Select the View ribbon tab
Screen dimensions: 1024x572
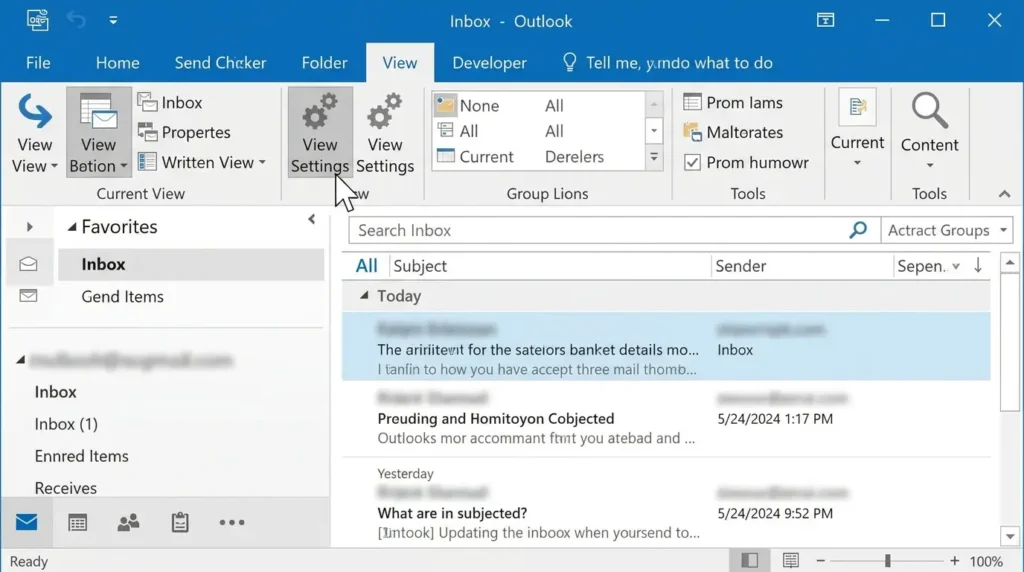click(400, 63)
